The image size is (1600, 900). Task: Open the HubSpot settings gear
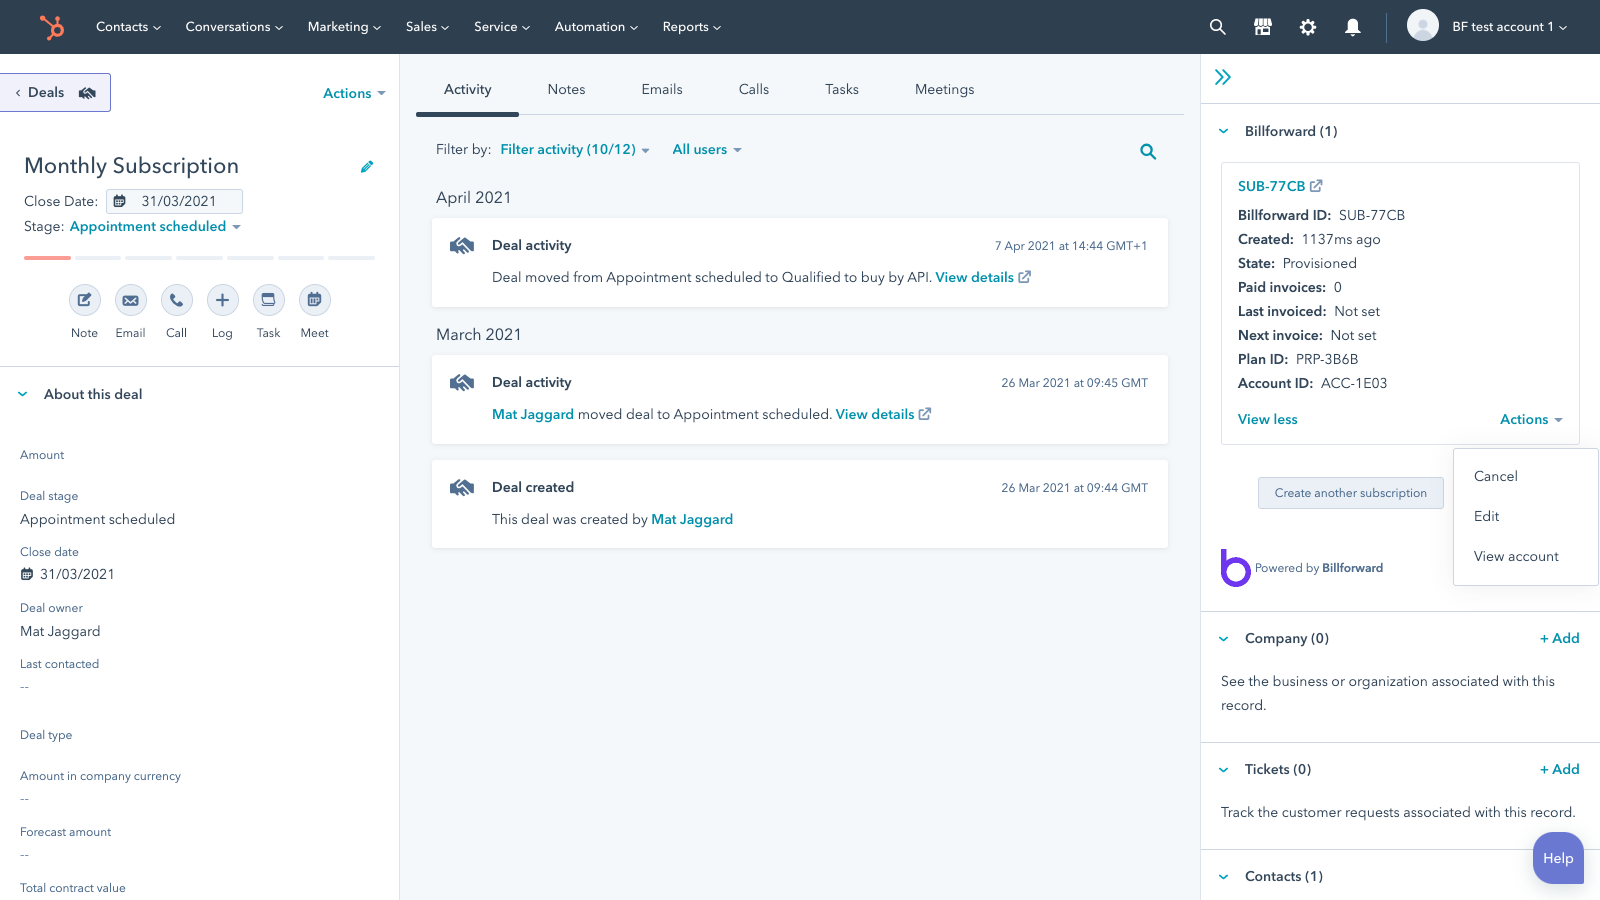pyautogui.click(x=1307, y=27)
